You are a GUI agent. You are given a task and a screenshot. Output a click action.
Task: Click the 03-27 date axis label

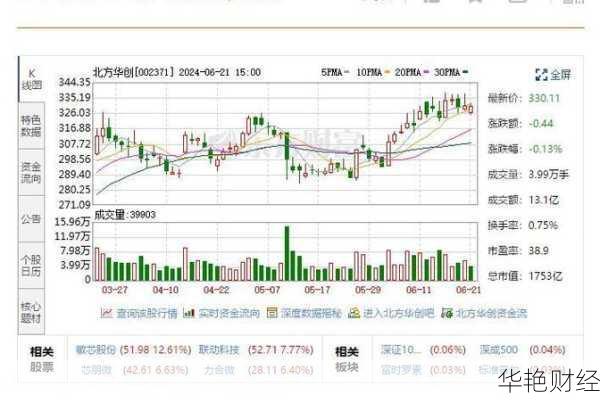(x=114, y=290)
